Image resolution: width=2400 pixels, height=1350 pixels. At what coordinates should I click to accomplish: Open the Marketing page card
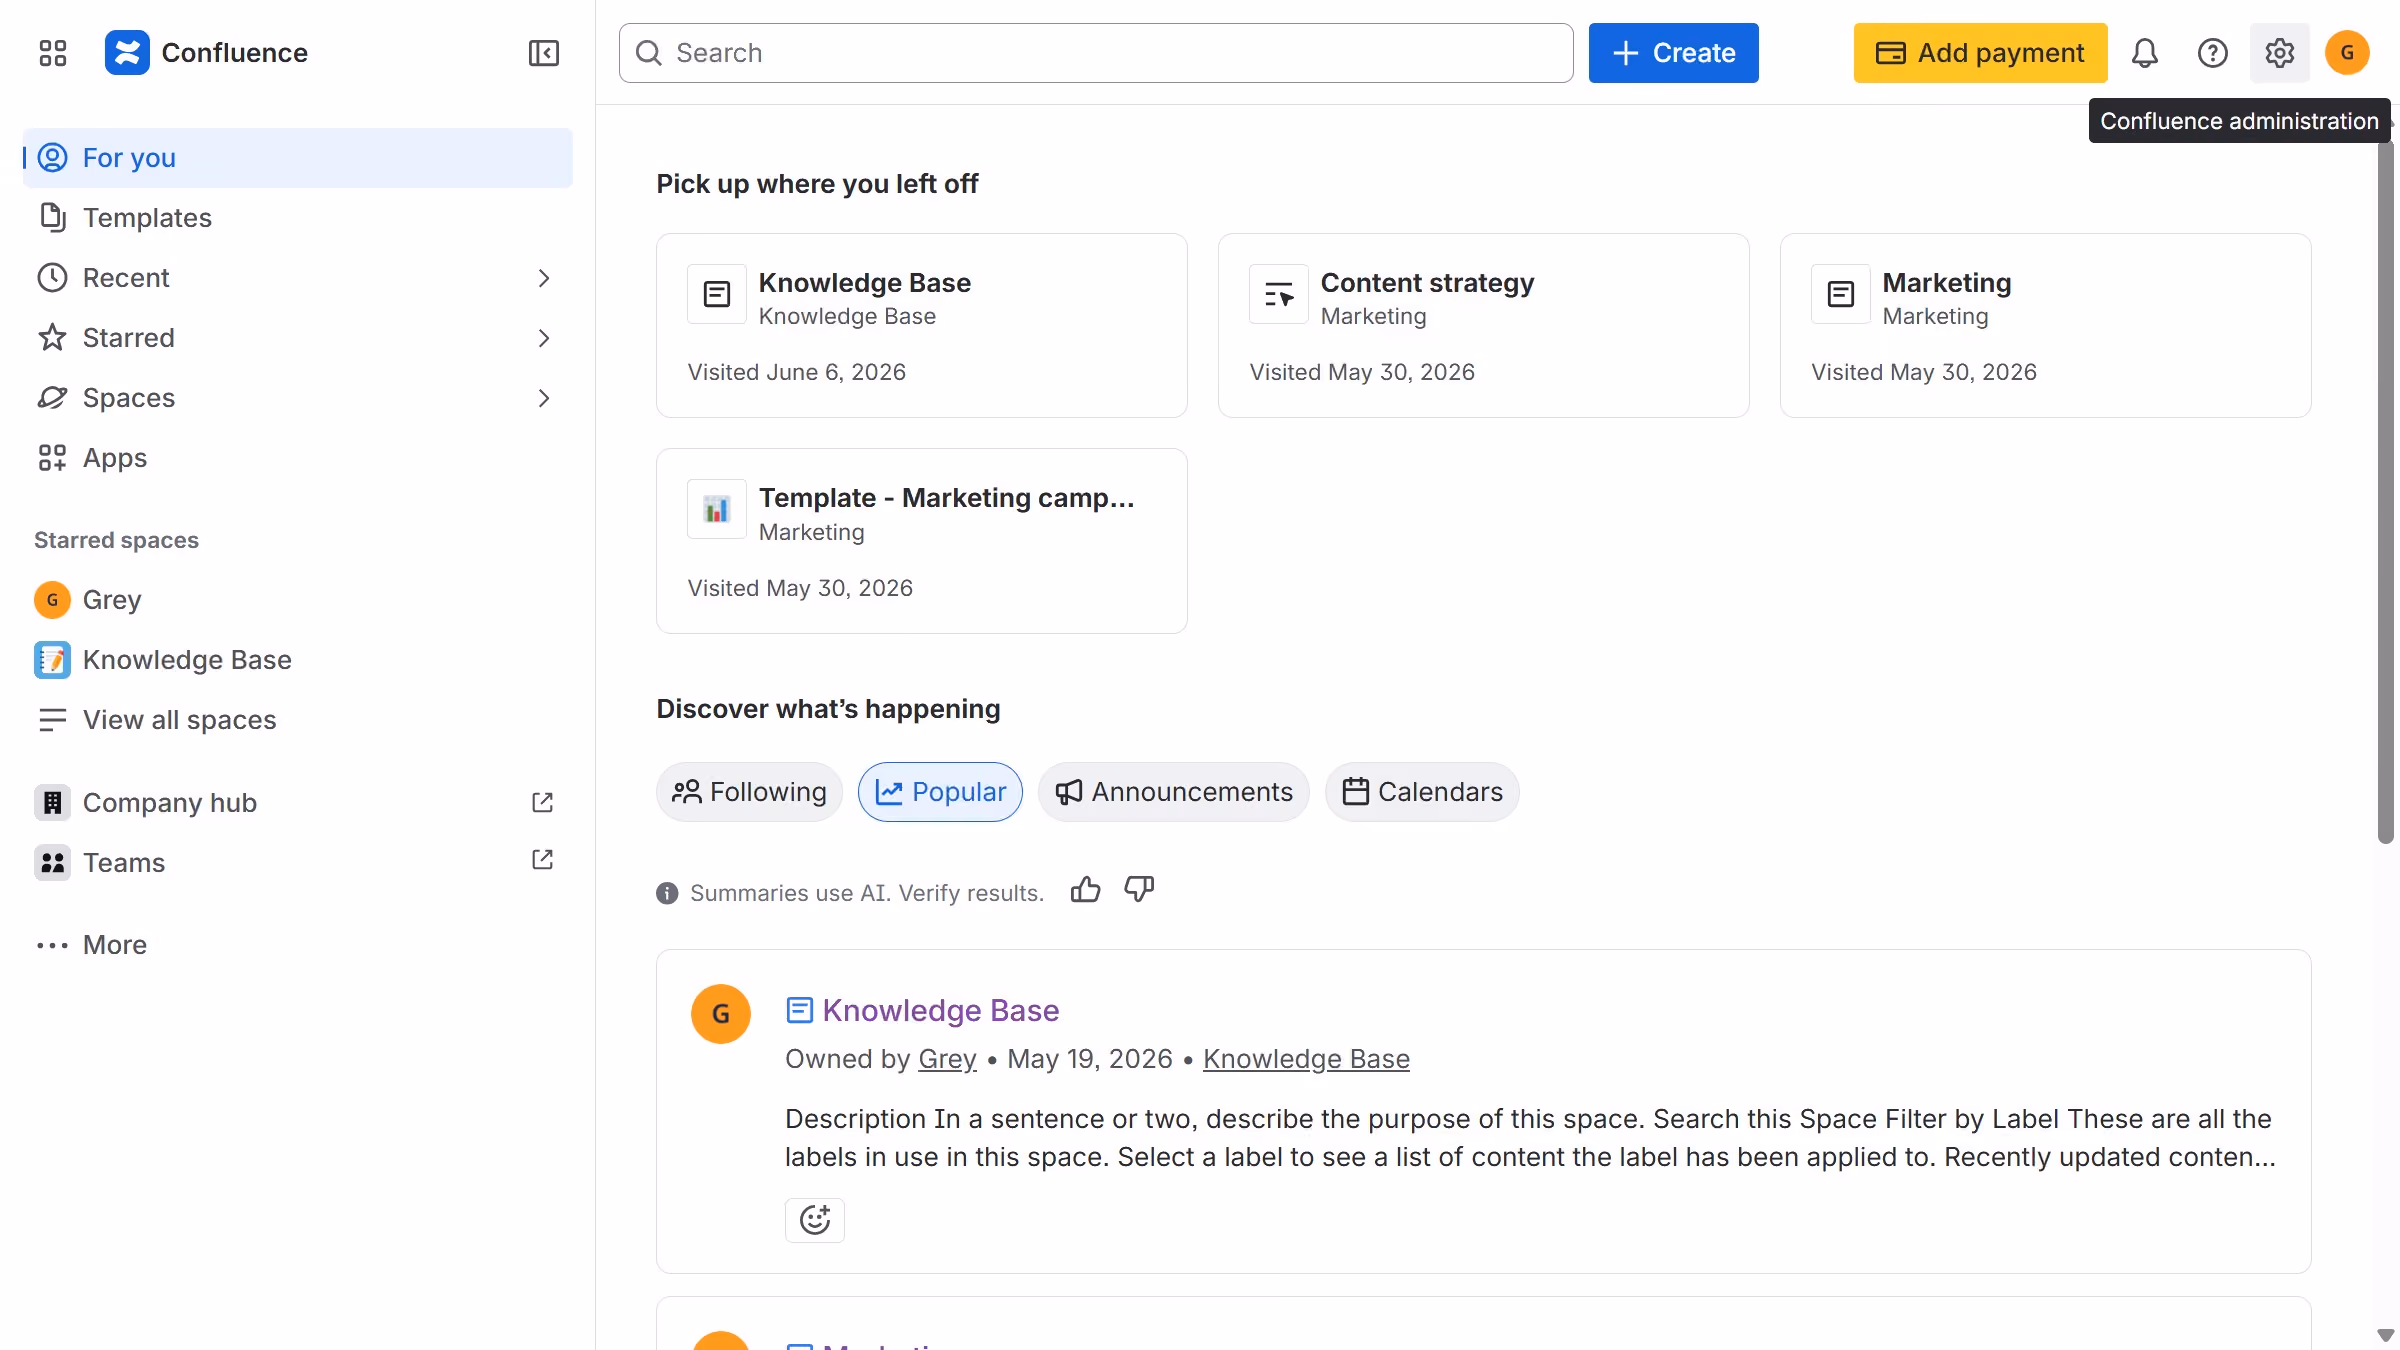pos(2045,326)
